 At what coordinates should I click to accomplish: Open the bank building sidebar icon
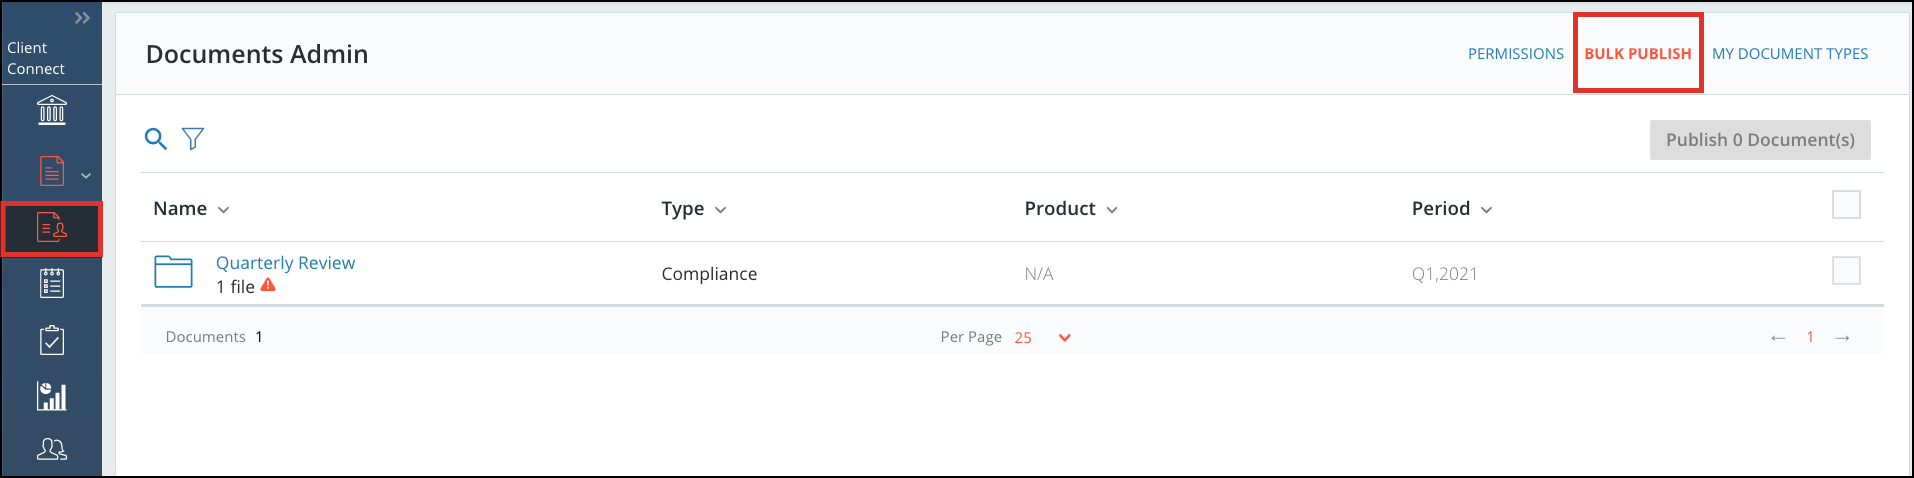pos(52,110)
